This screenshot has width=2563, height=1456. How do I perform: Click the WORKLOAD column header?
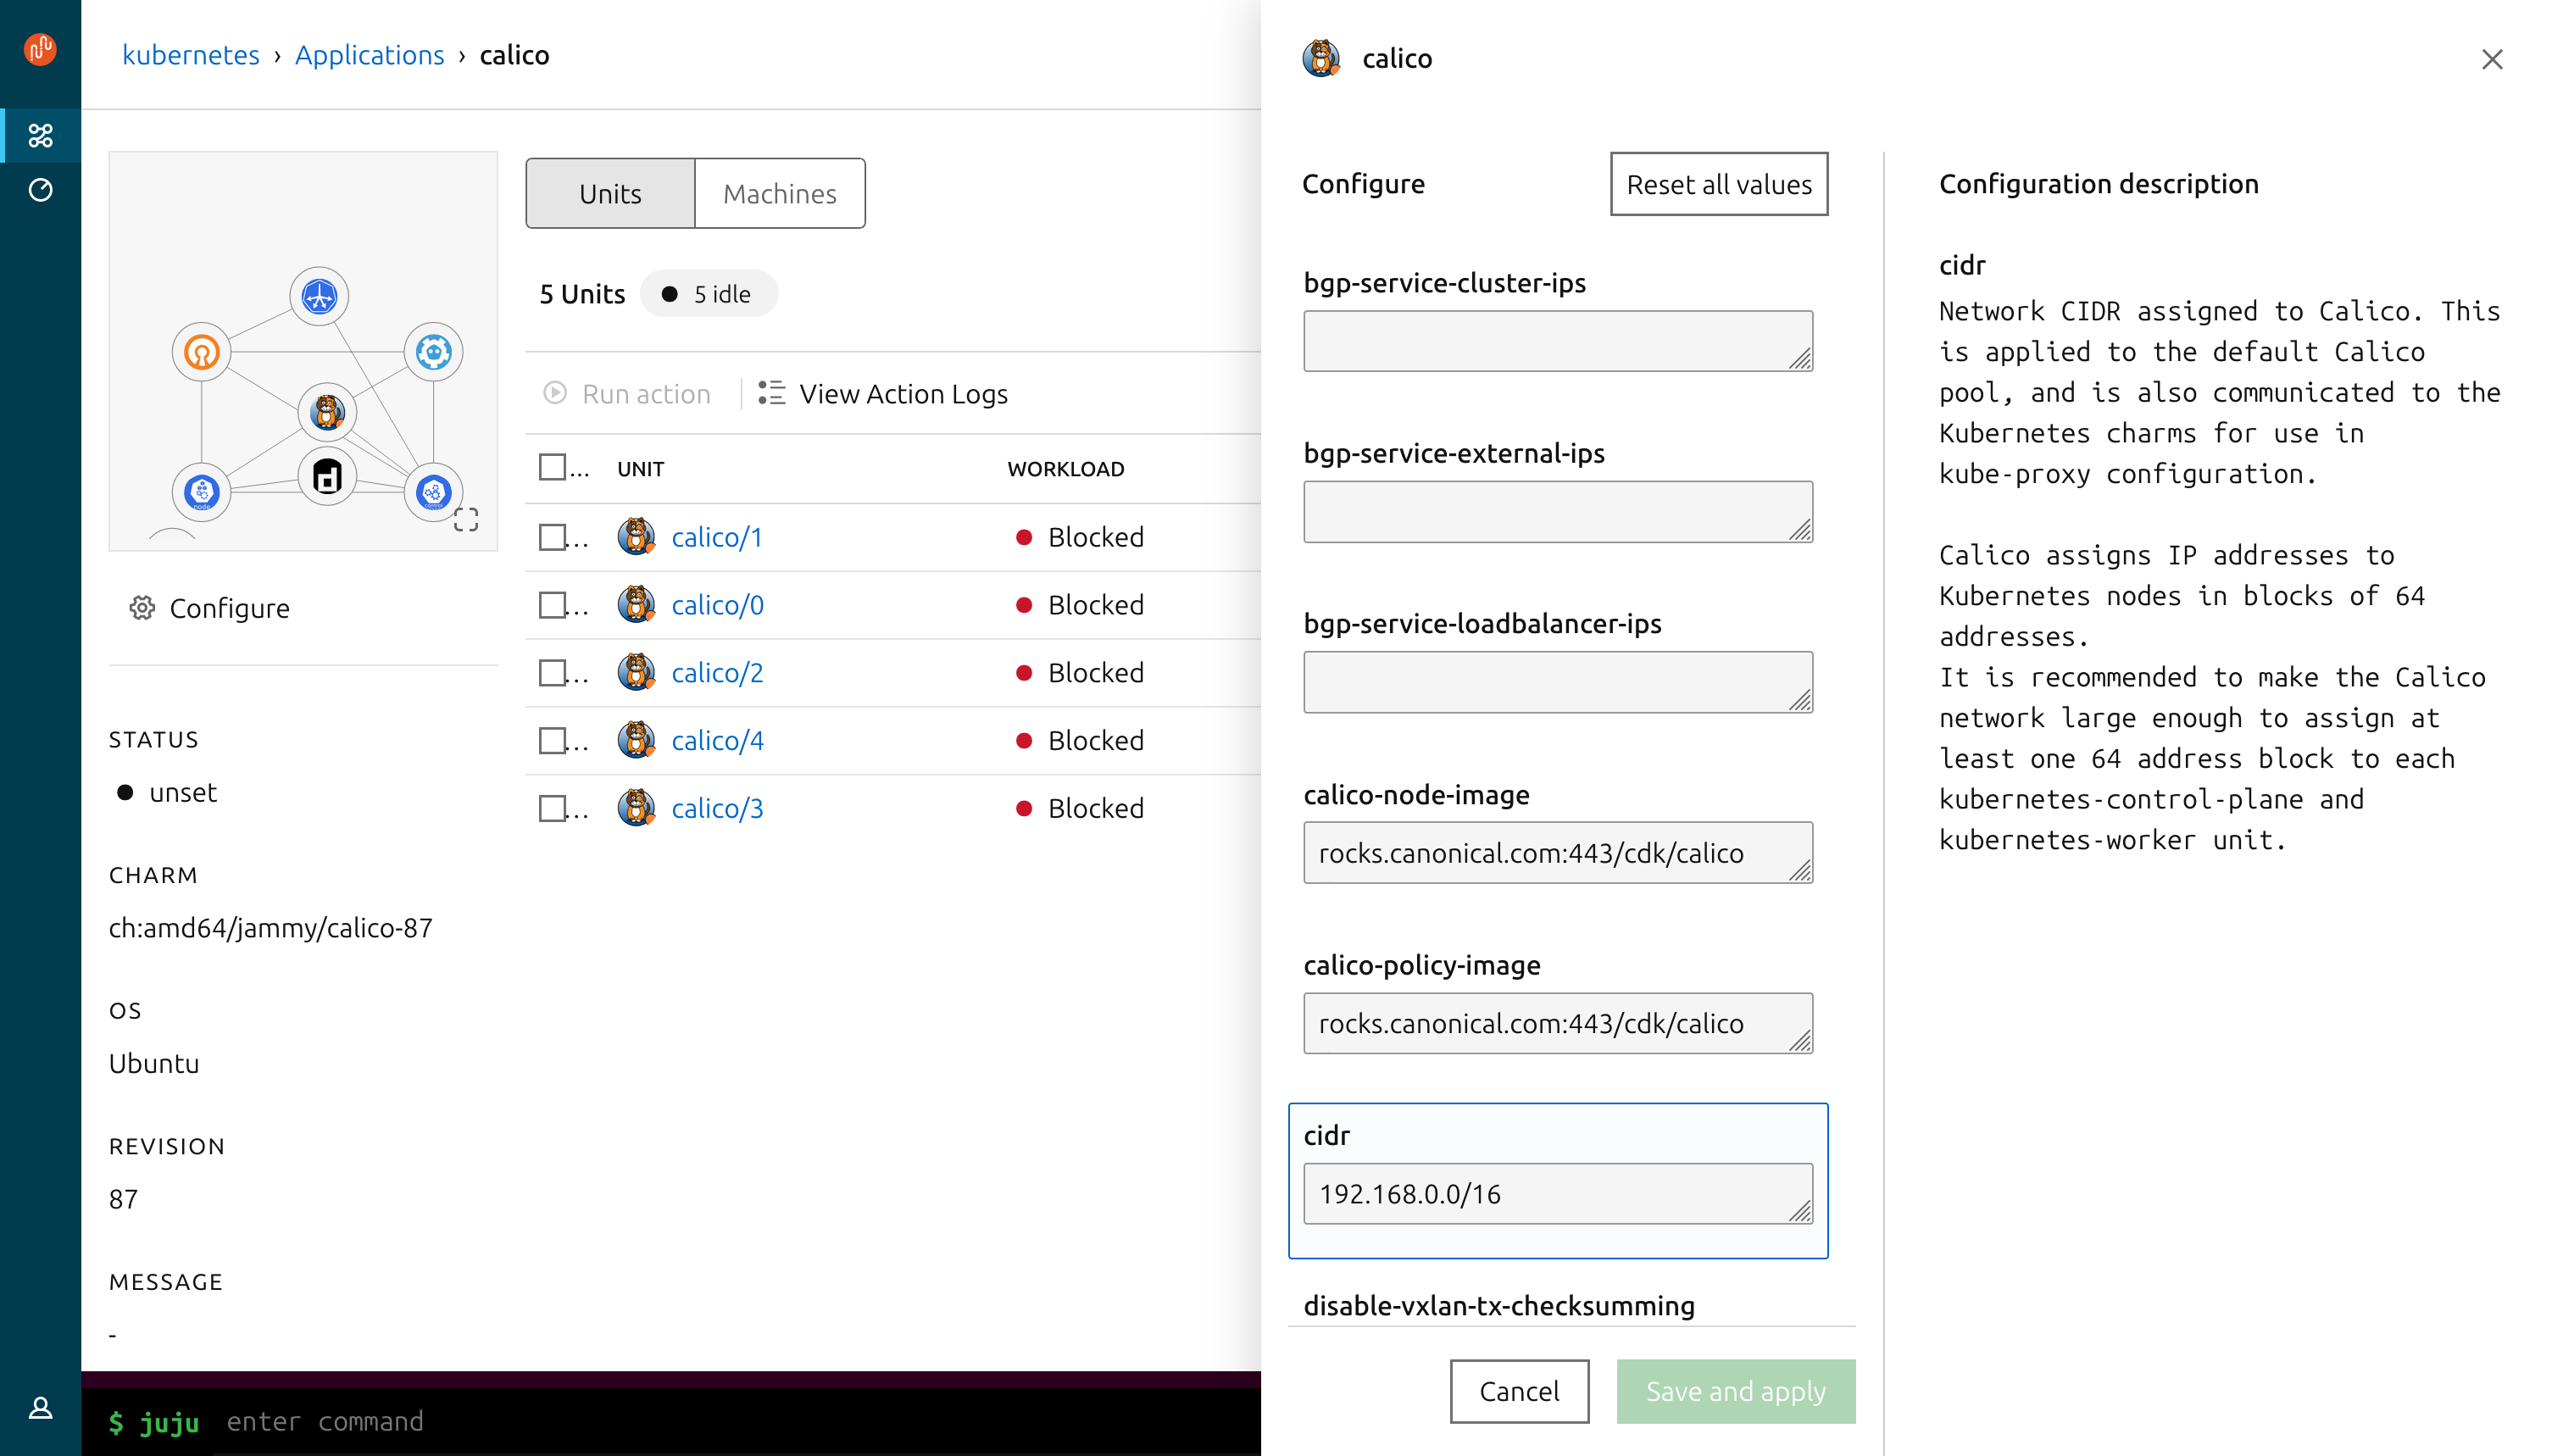1066,469
